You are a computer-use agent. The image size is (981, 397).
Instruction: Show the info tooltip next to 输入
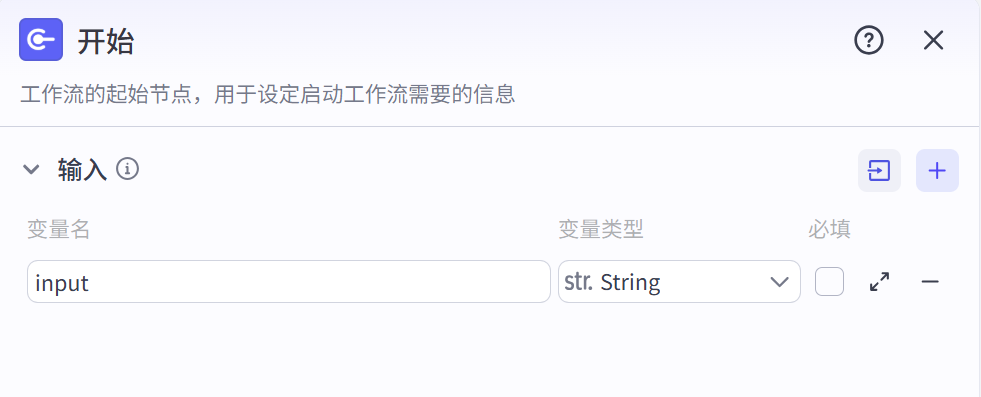128,169
